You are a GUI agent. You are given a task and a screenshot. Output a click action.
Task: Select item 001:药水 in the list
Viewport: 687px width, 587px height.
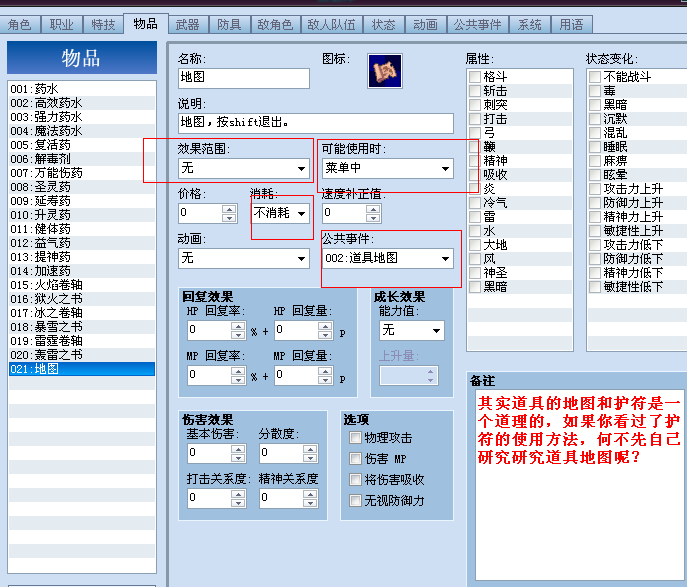click(82, 89)
